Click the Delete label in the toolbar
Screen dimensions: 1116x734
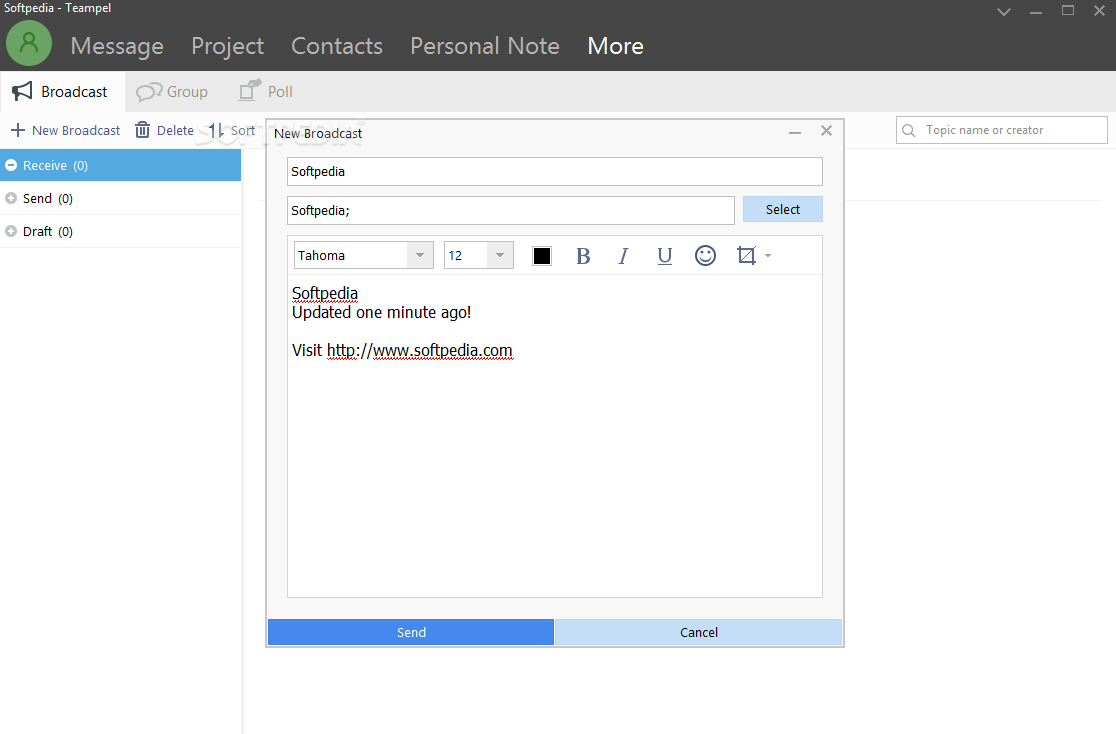(175, 130)
